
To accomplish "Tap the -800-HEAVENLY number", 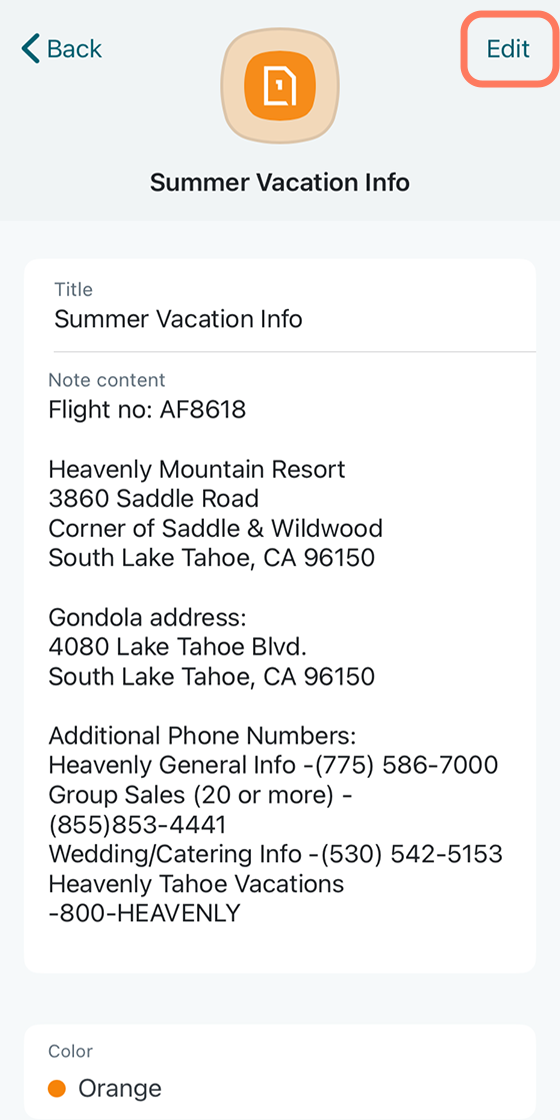I will pyautogui.click(x=144, y=914).
